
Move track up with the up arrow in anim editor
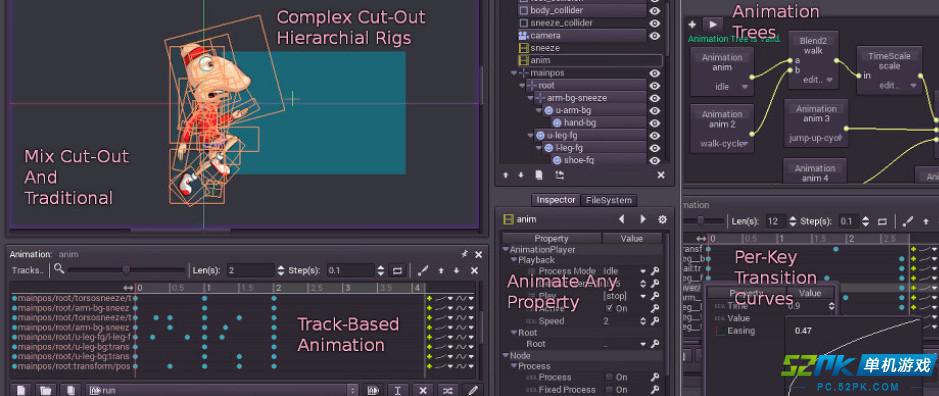(441, 271)
